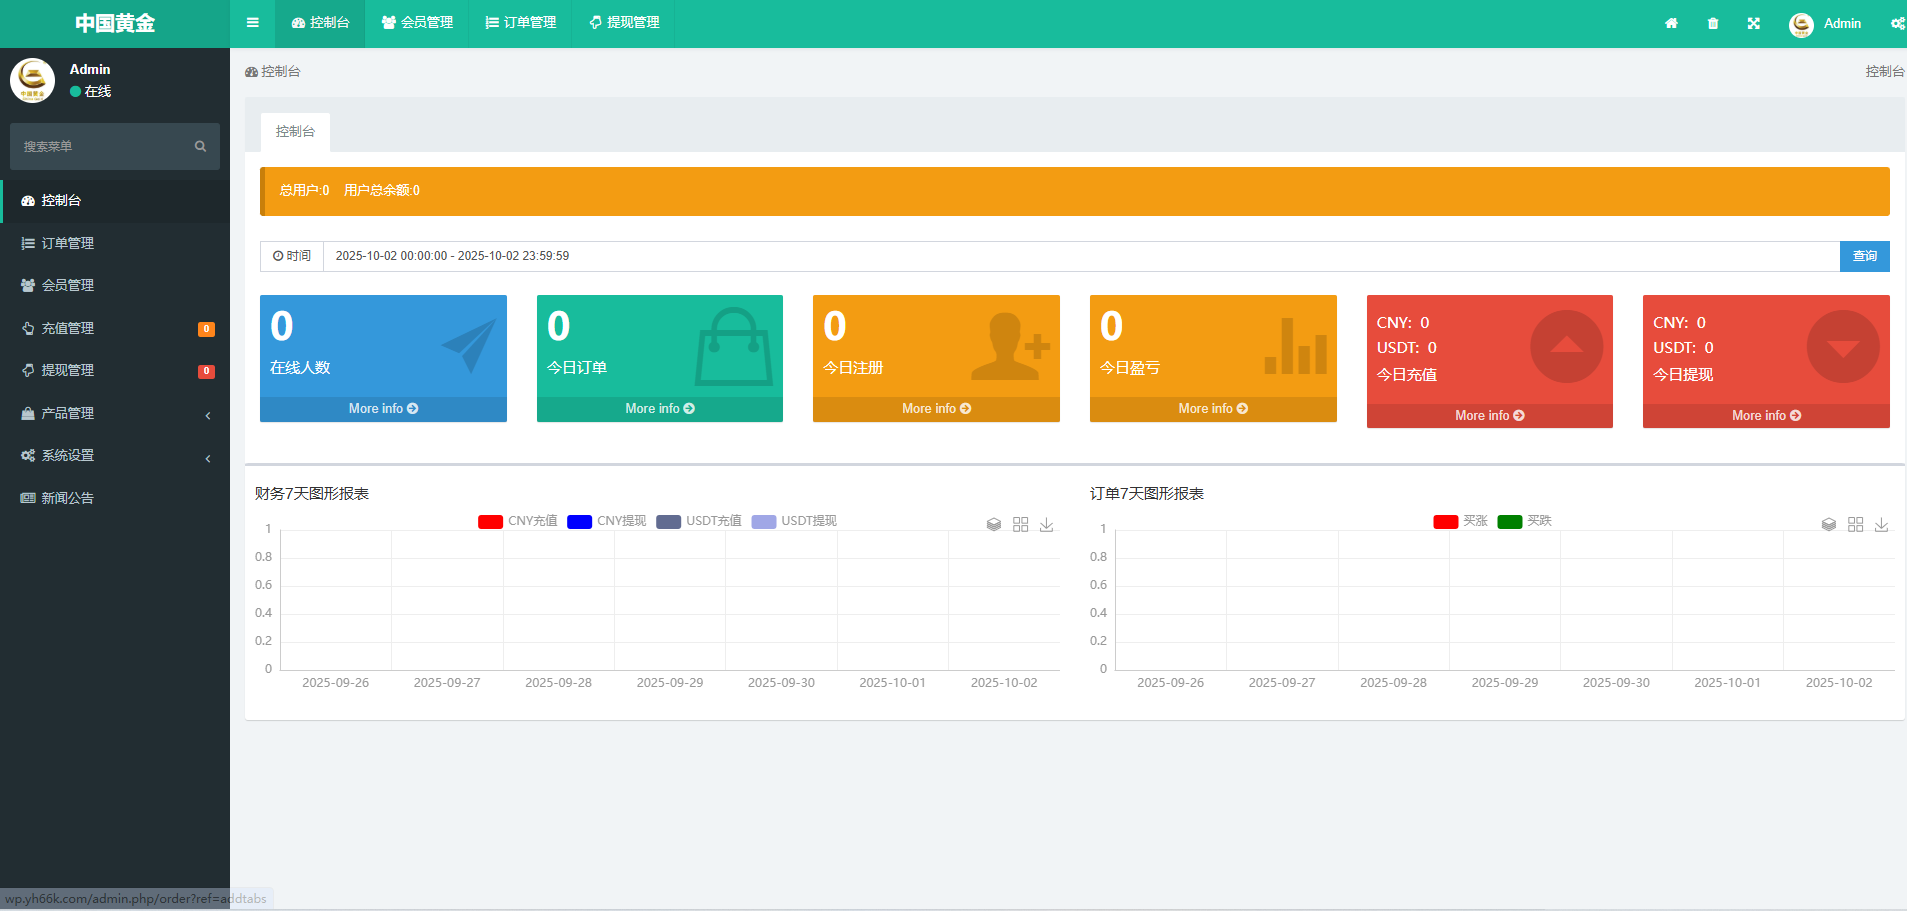
Task: Click the stack icon on finance chart
Action: 994,525
